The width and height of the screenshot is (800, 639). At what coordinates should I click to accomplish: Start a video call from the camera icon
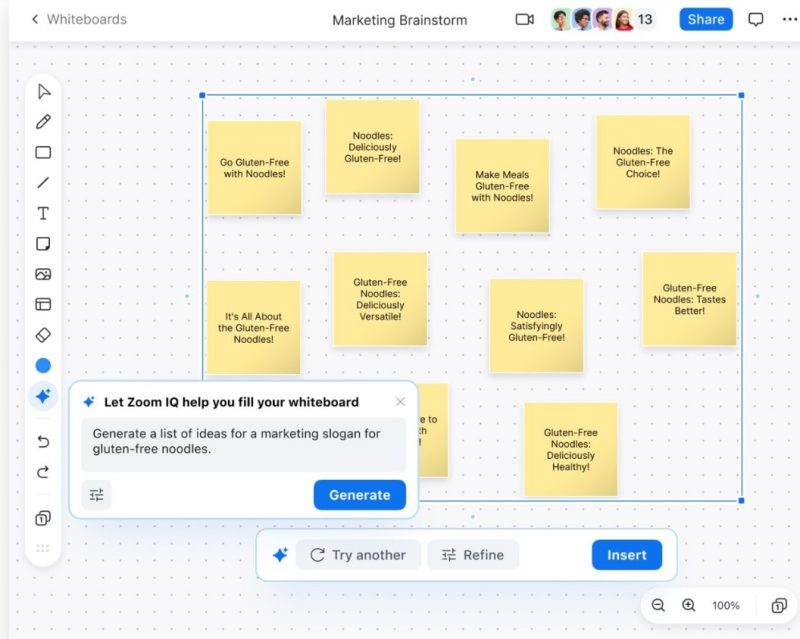point(524,19)
